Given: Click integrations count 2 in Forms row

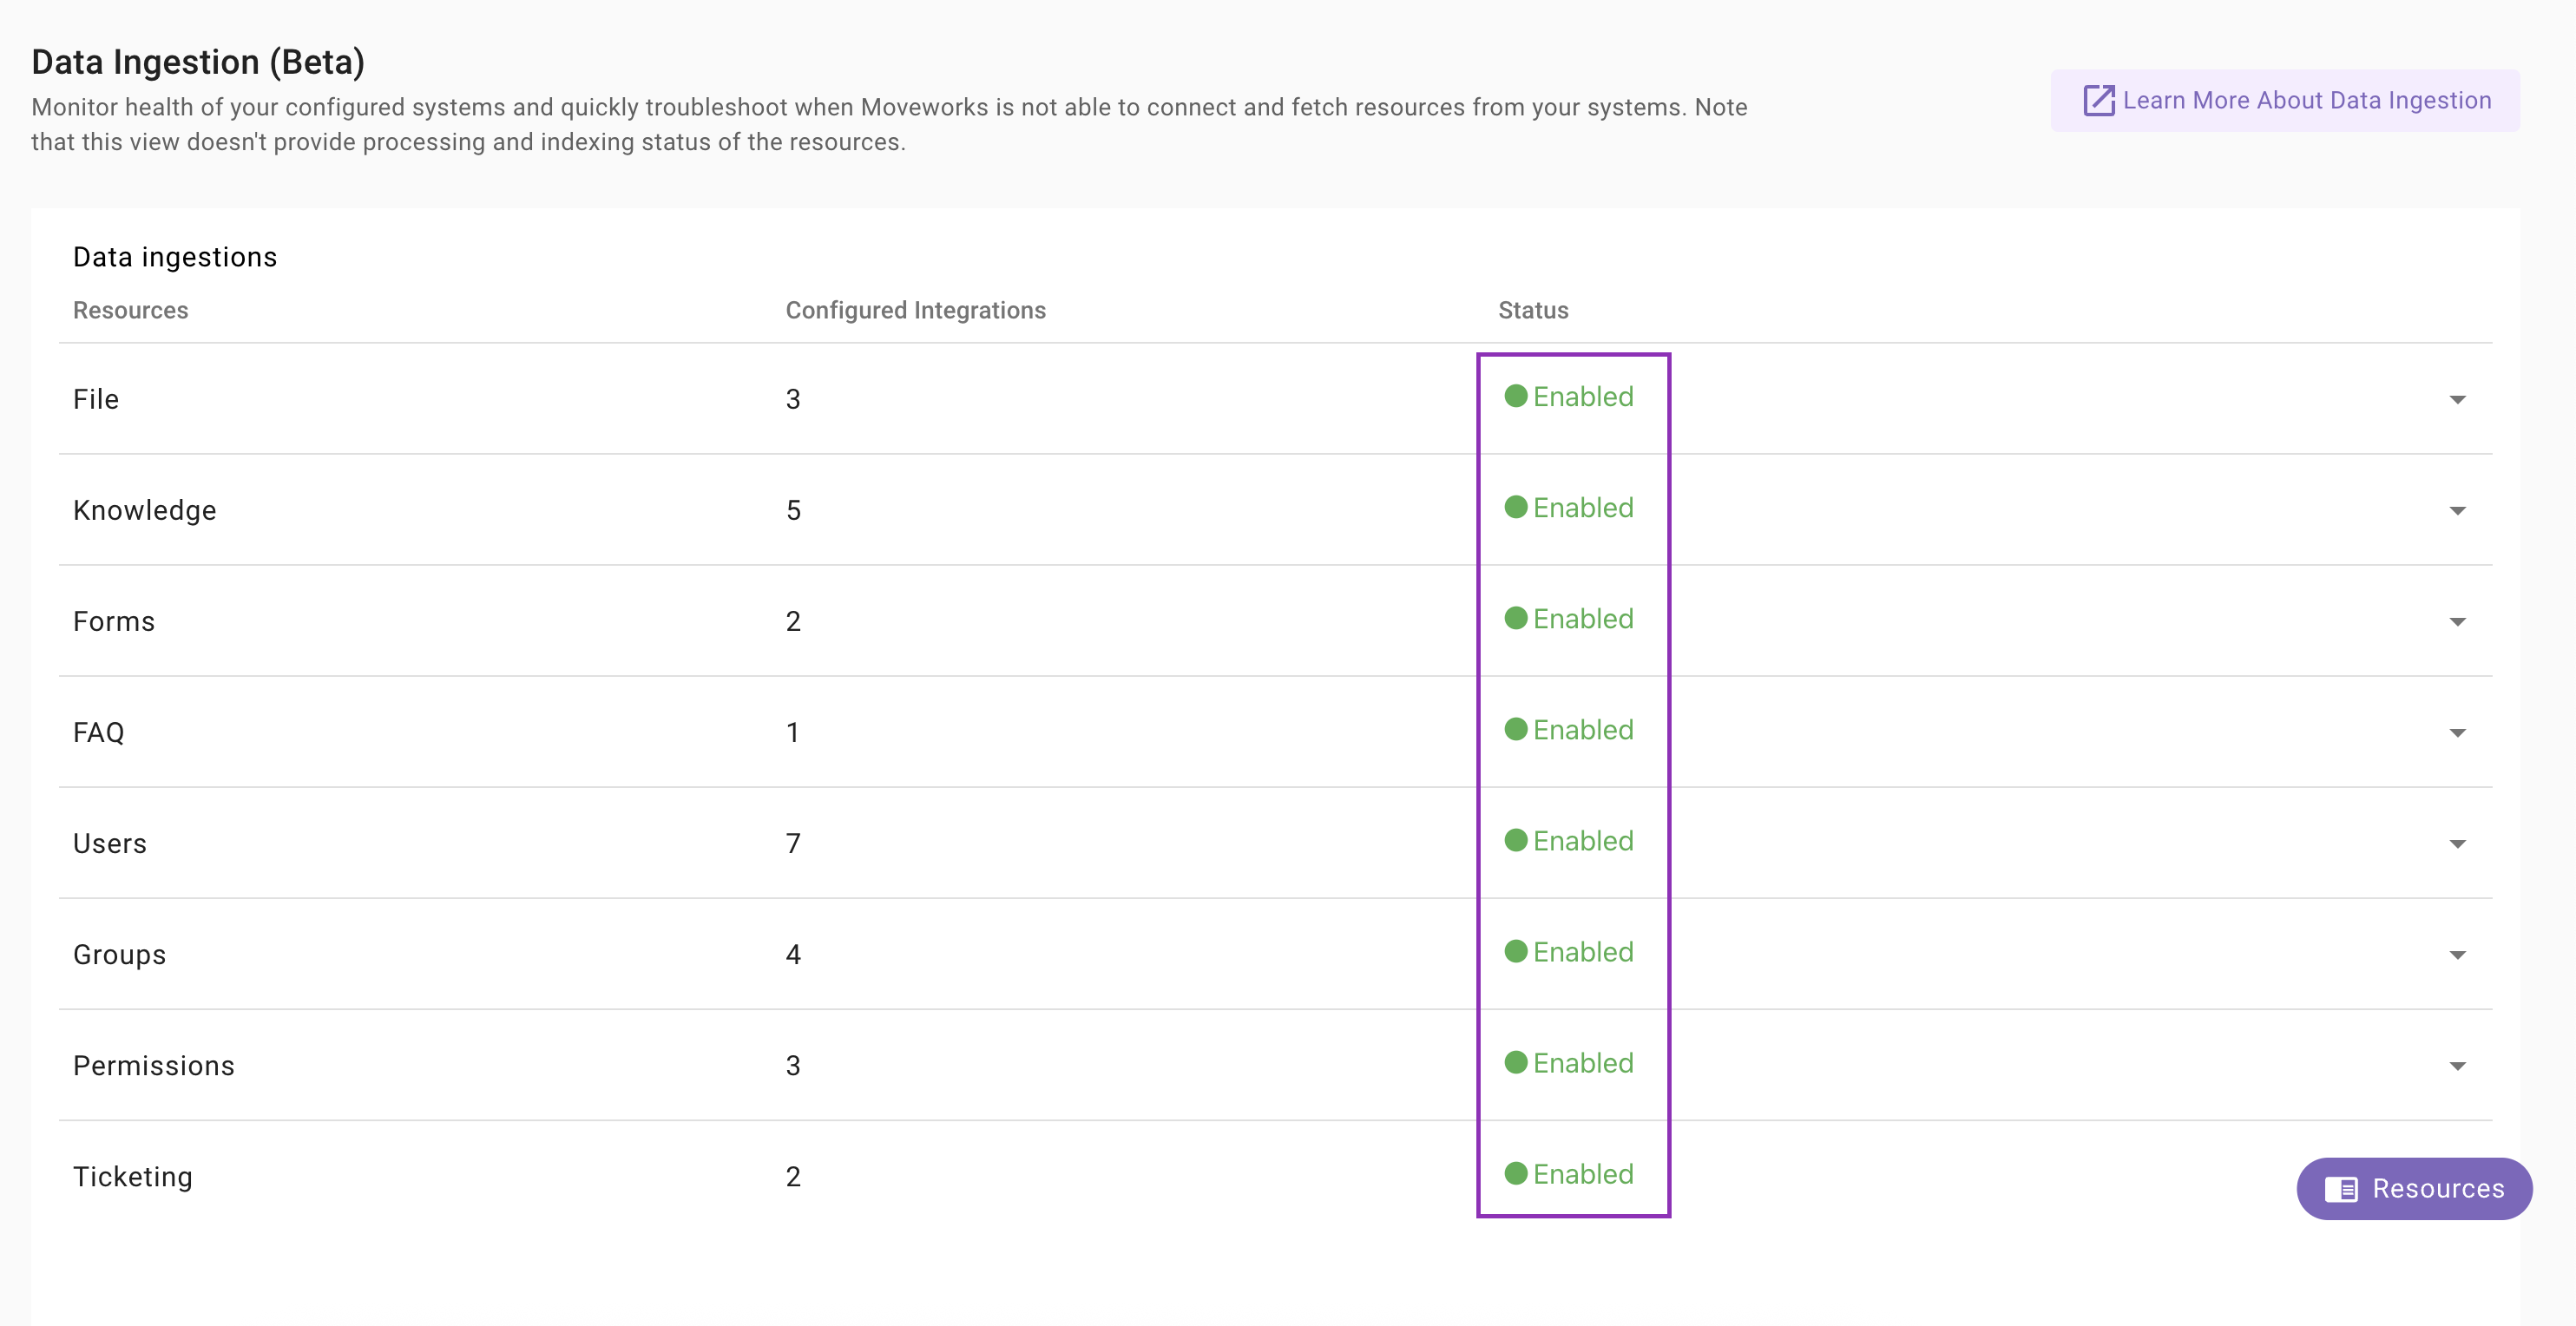Looking at the screenshot, I should (x=793, y=621).
